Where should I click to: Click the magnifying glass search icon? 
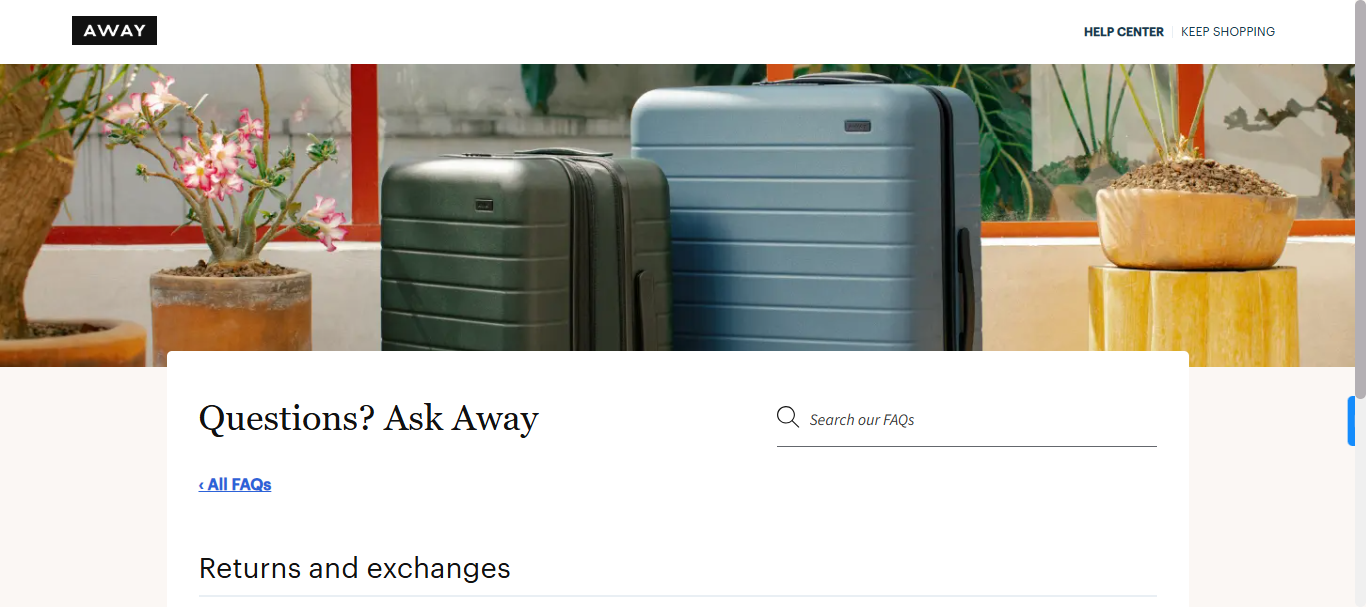click(x=788, y=417)
